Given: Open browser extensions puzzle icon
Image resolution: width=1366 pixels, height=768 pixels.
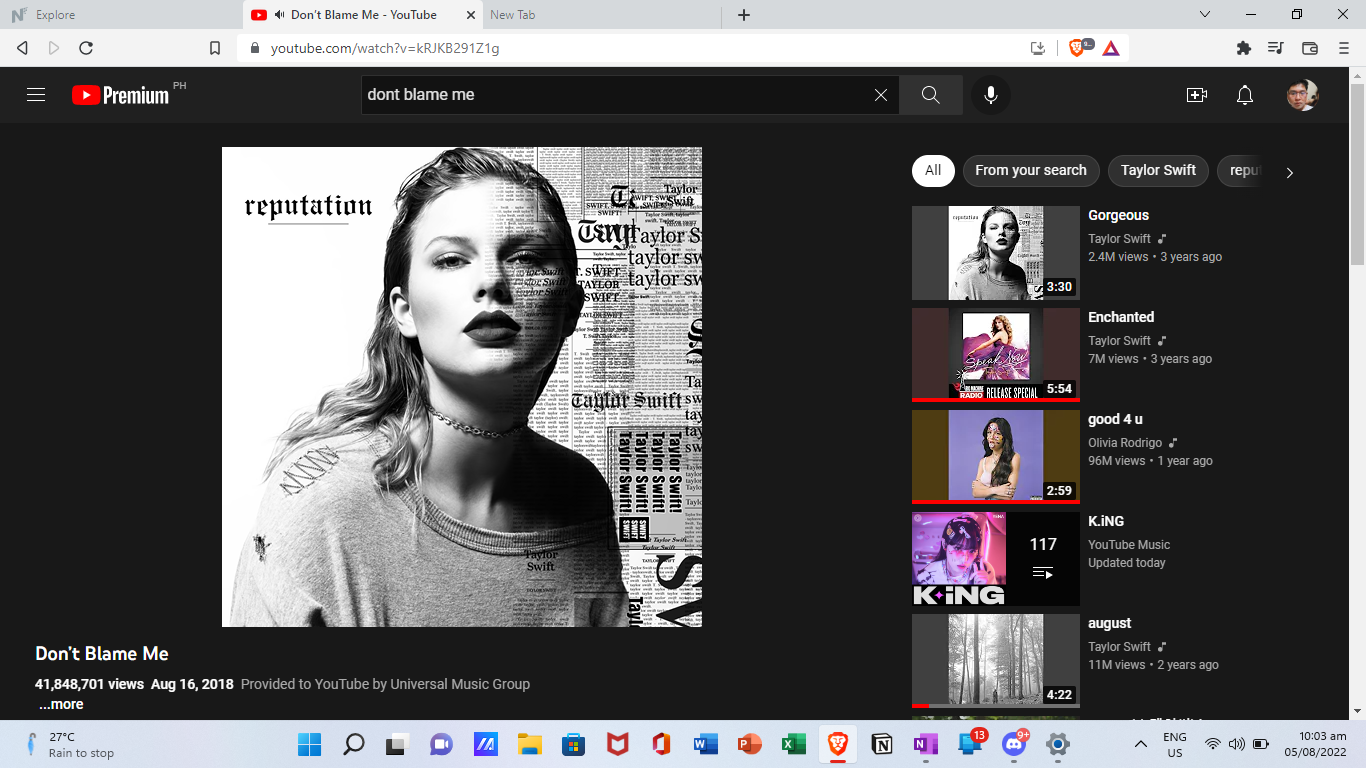Looking at the screenshot, I should pos(1244,48).
